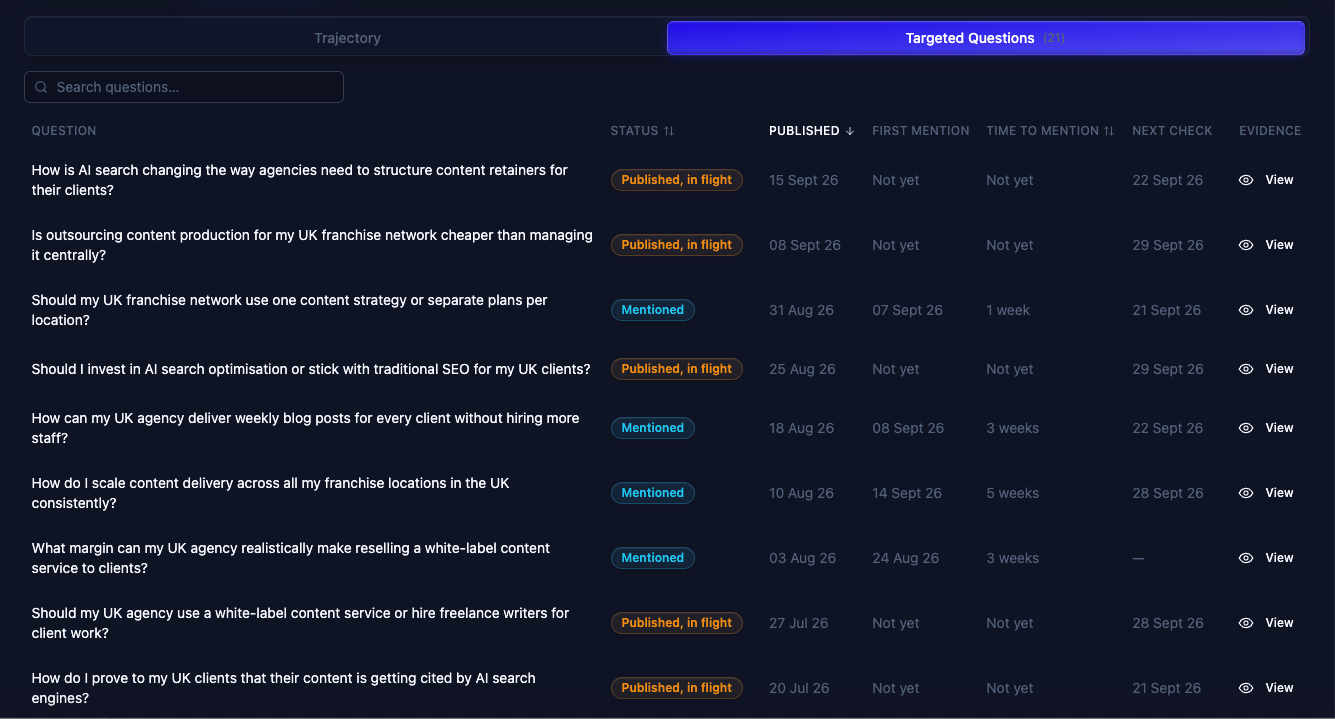Click eye icon for freelance writers row

tap(1246, 623)
